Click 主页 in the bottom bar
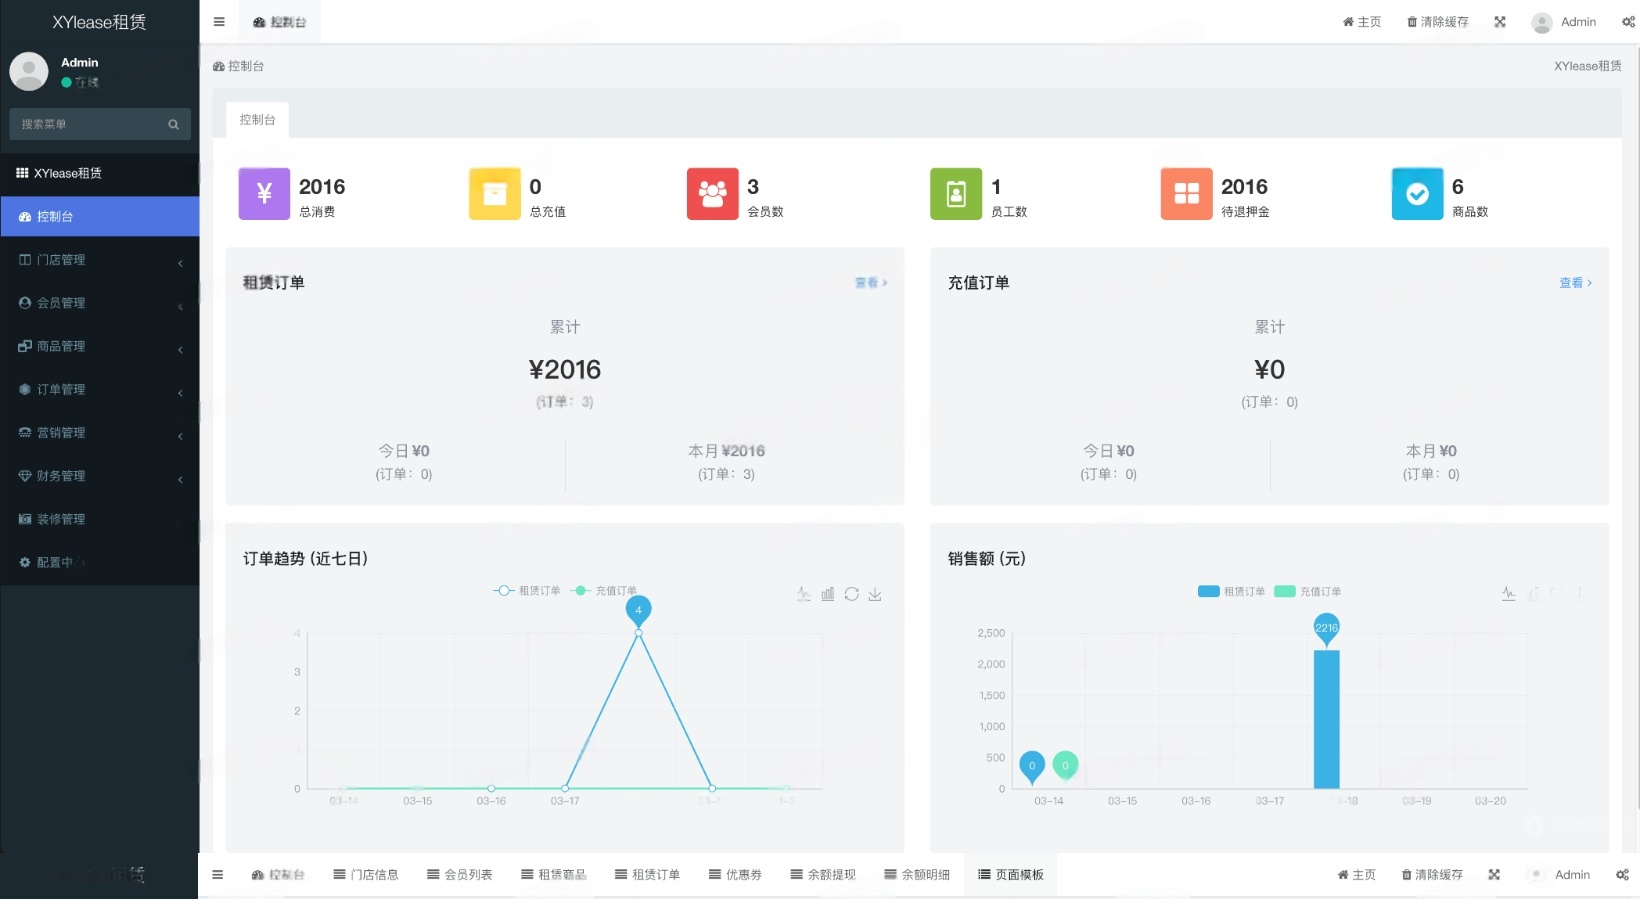Image resolution: width=1641 pixels, height=899 pixels. point(1356,874)
